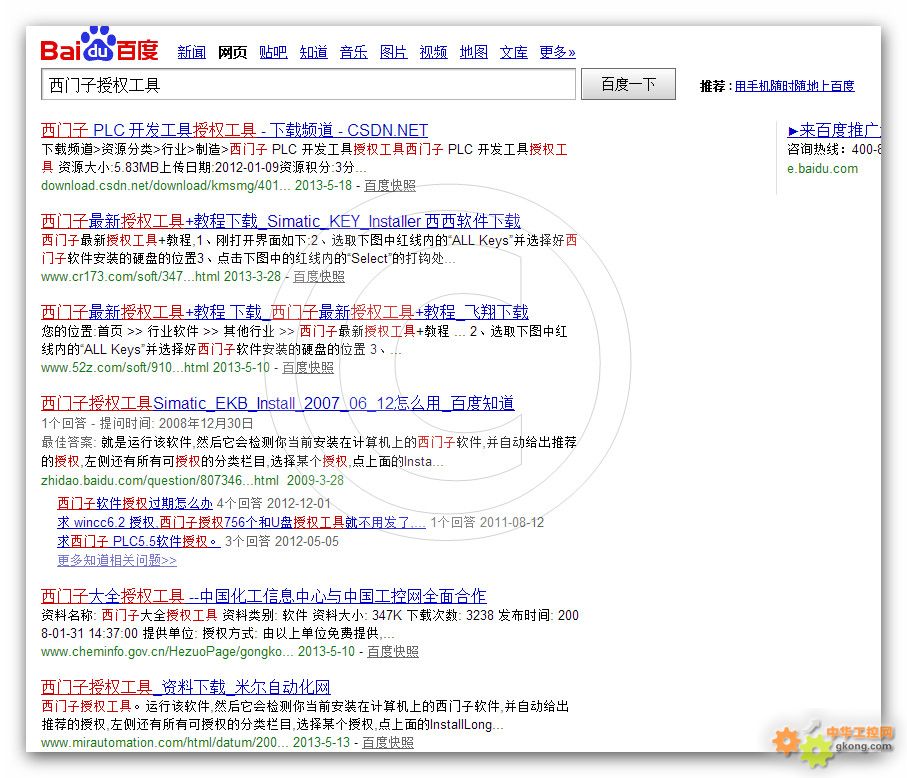View 百度快照 for the mirautomation.com result
Screen dimensions: 907x778
coord(388,742)
